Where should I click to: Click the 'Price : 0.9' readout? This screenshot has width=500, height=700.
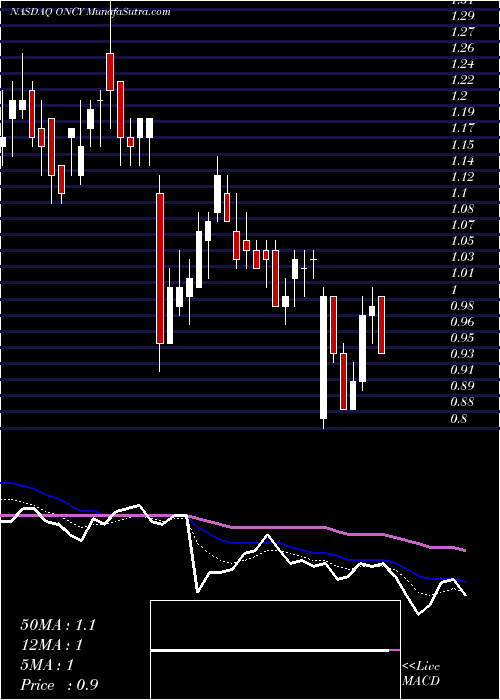(59, 685)
